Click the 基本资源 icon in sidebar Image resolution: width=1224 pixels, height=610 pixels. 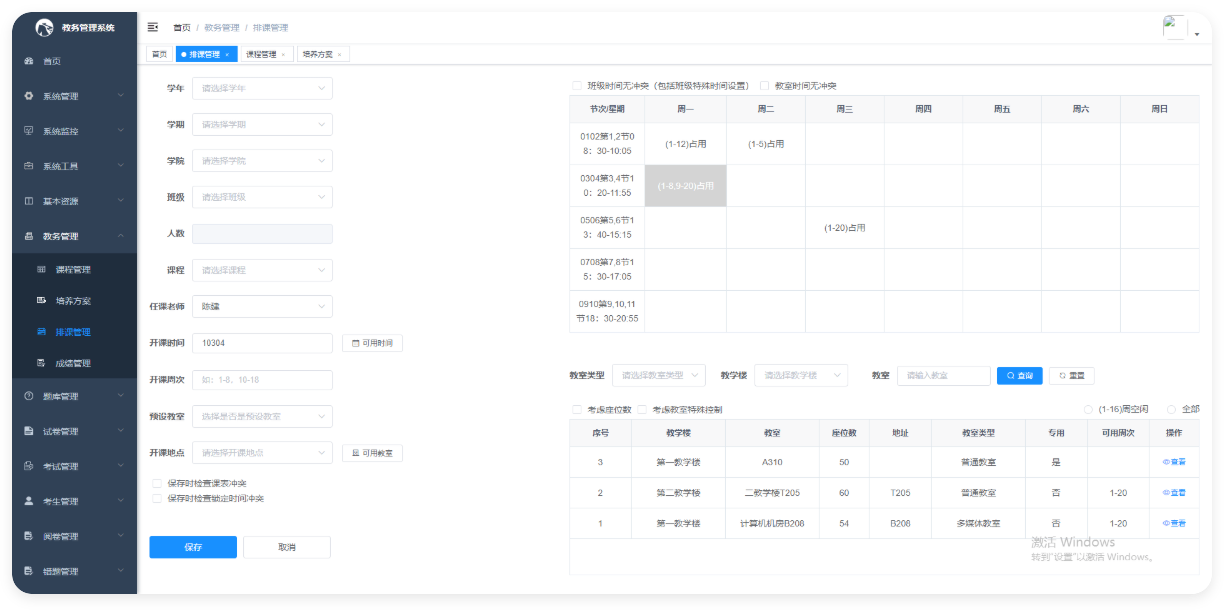point(28,201)
